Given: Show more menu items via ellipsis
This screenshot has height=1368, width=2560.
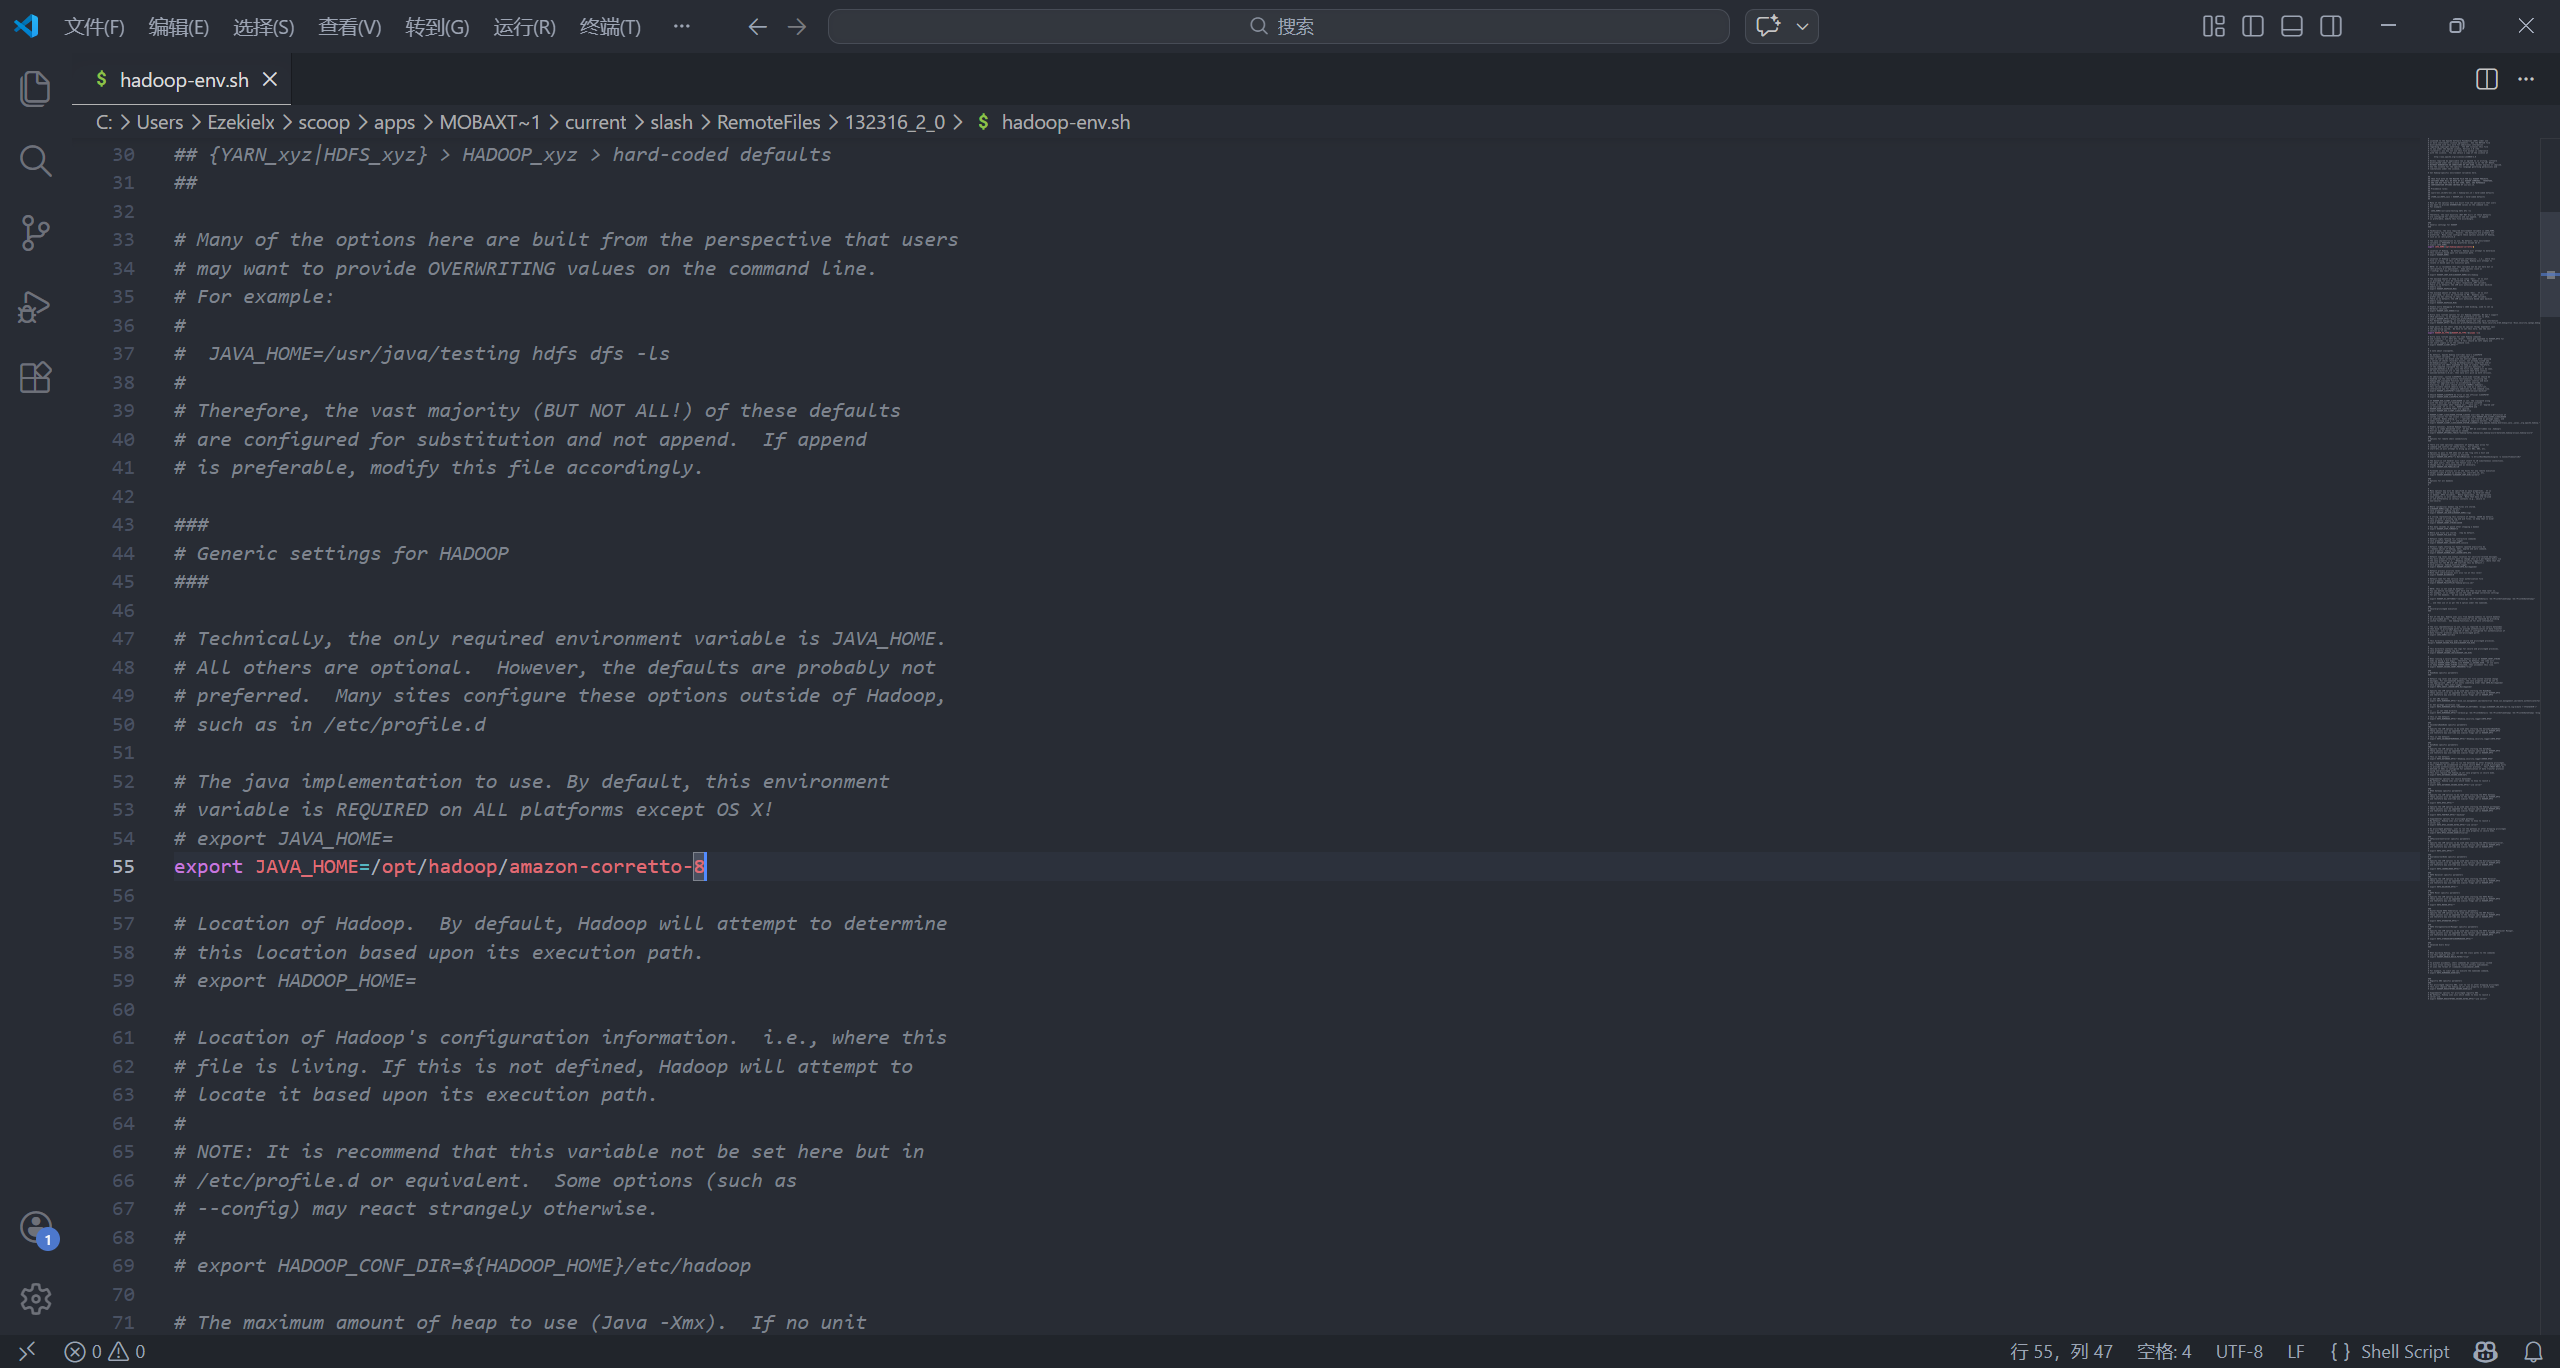Looking at the screenshot, I should pos(681,27).
